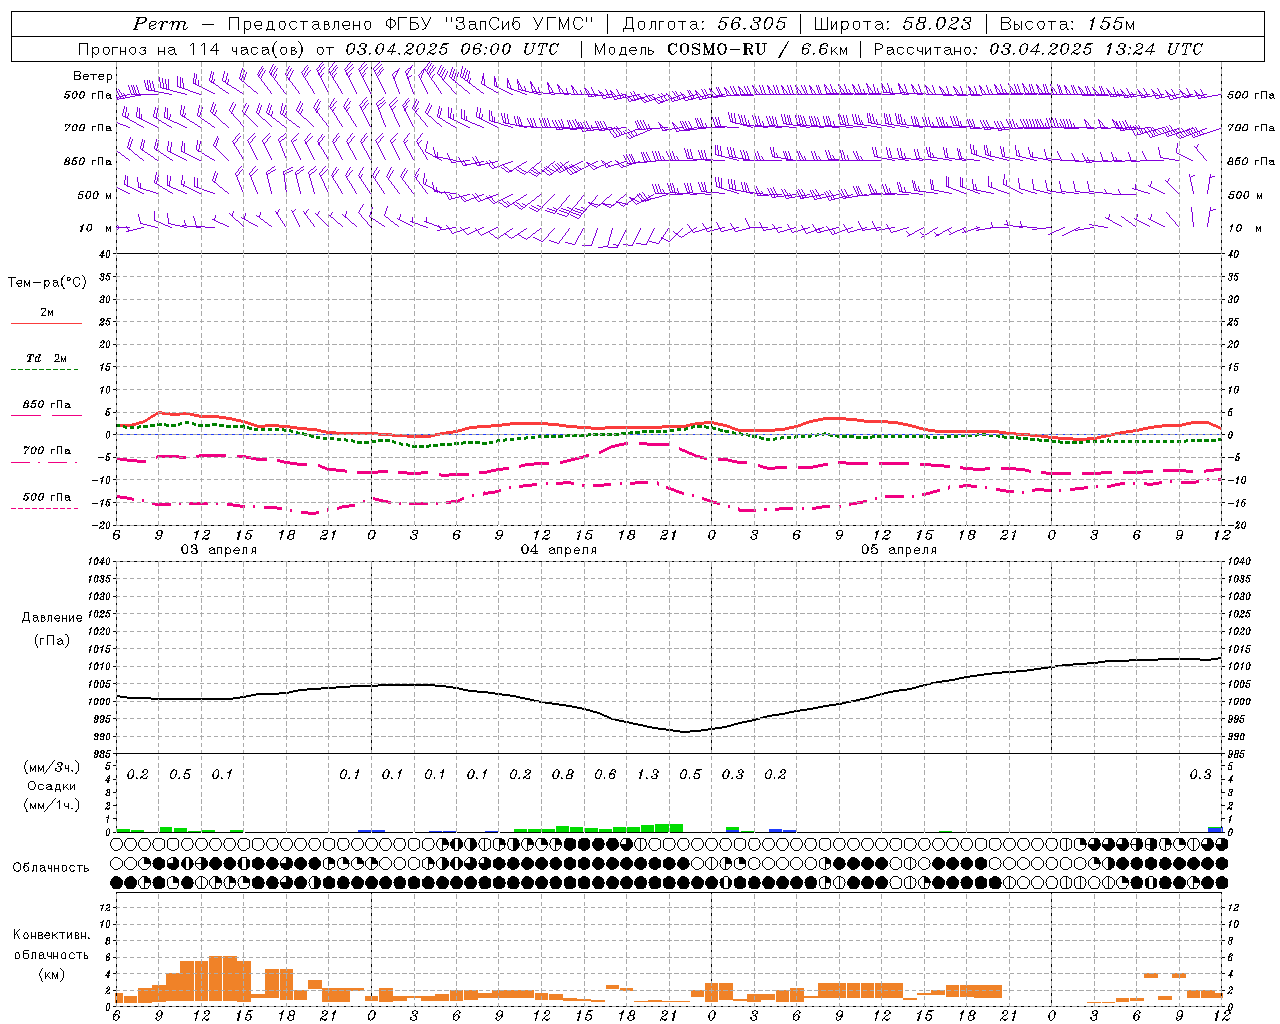Click the "Td 2м" dew point legend entry
The width and height of the screenshot is (1280, 1024).
point(47,358)
